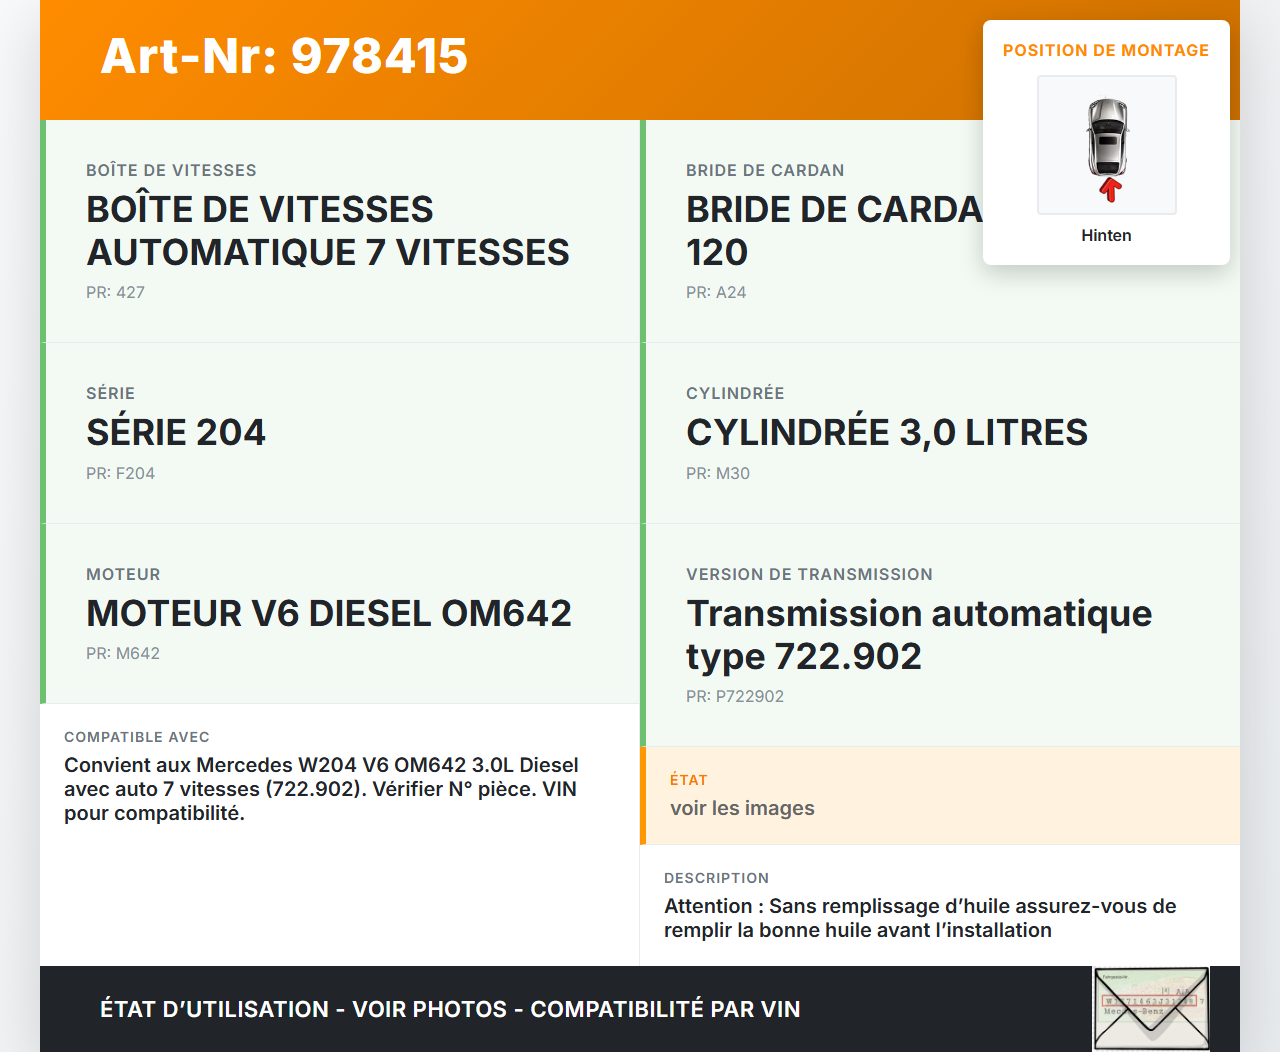Open the VIN document thumbnail in footer
This screenshot has width=1280, height=1052.
[1151, 1008]
